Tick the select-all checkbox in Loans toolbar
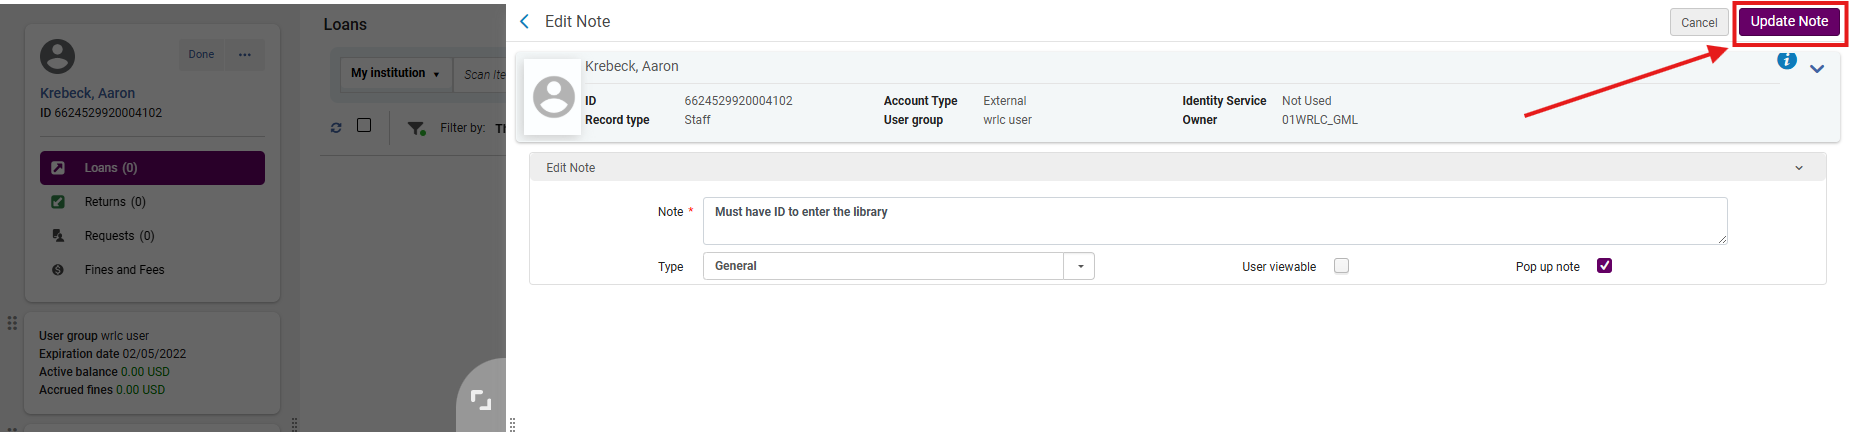The height and width of the screenshot is (432, 1849). pos(364,125)
